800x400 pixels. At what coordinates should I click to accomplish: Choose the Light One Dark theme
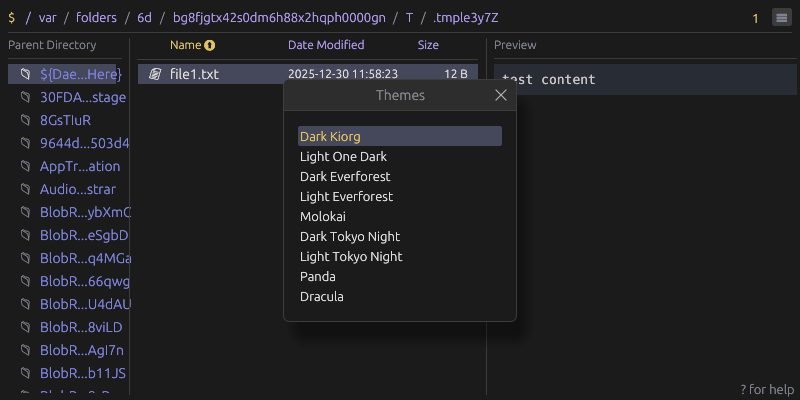click(399, 157)
